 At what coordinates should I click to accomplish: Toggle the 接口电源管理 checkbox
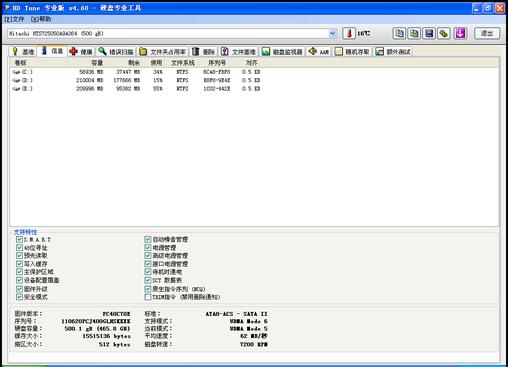click(x=148, y=264)
